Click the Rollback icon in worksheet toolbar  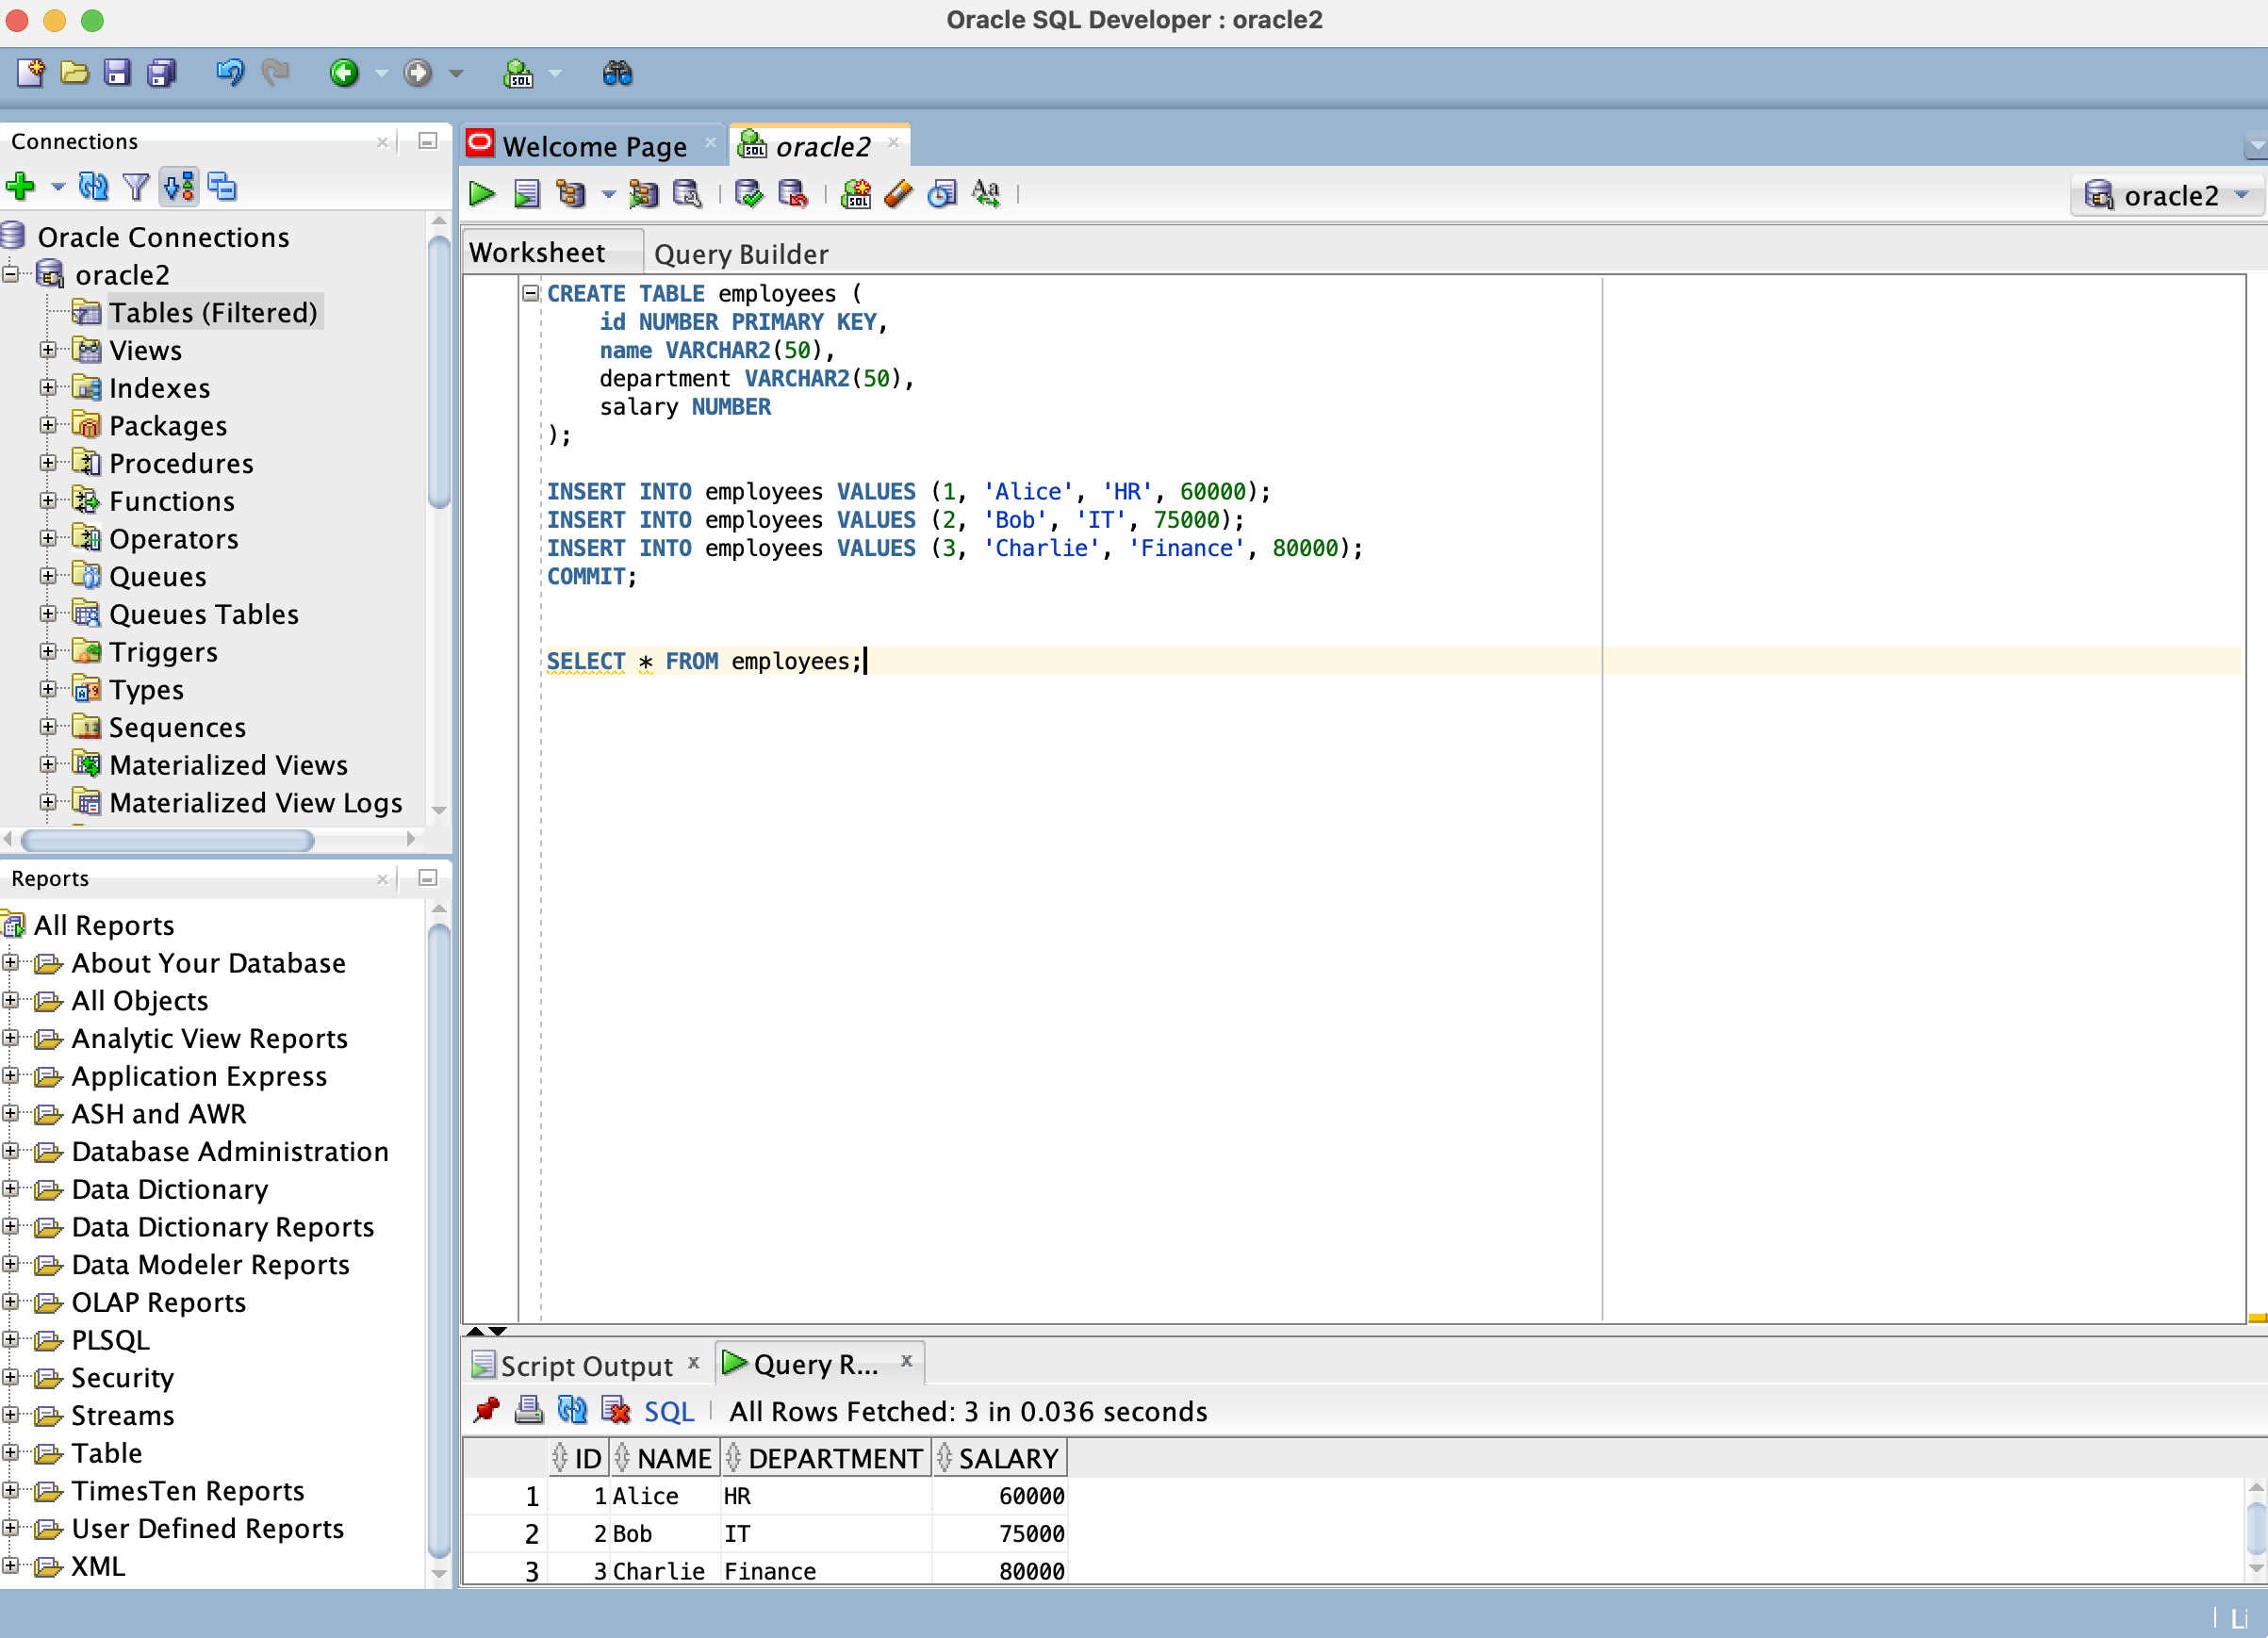tap(792, 194)
